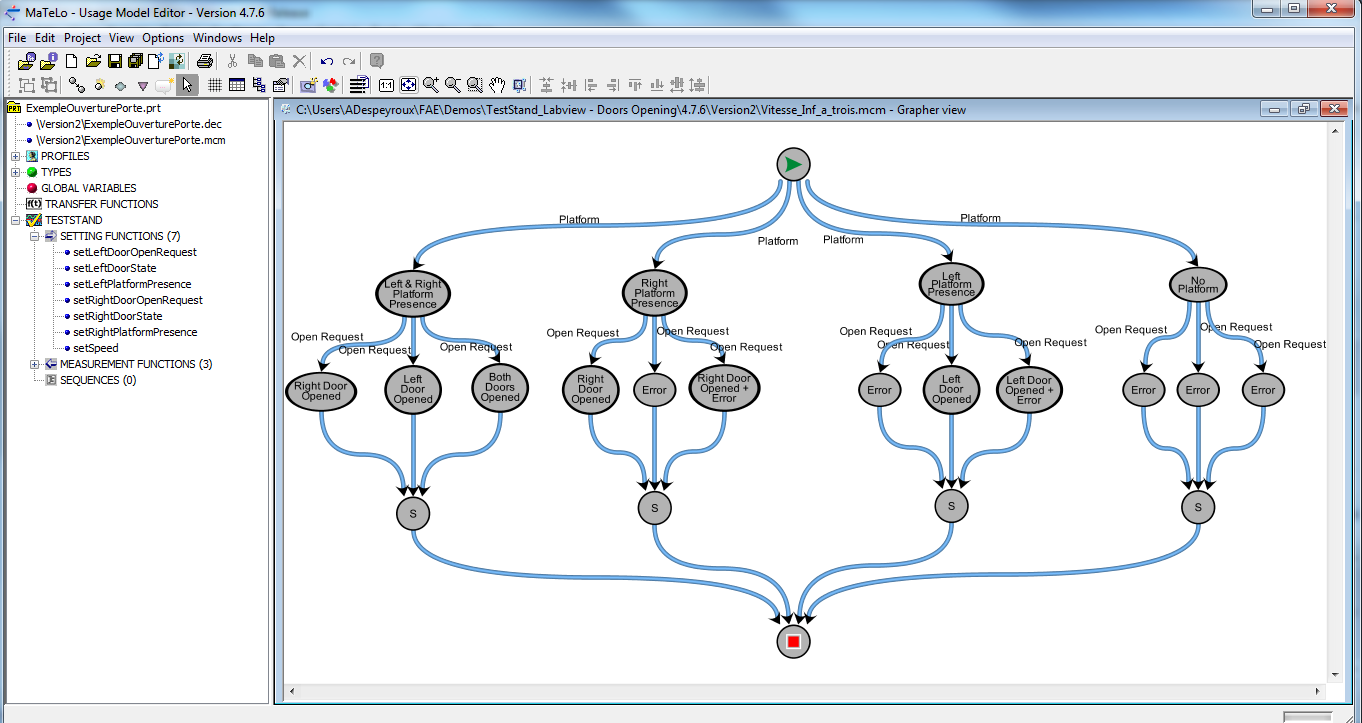Select the Zoom In magnifier tool

[x=431, y=85]
